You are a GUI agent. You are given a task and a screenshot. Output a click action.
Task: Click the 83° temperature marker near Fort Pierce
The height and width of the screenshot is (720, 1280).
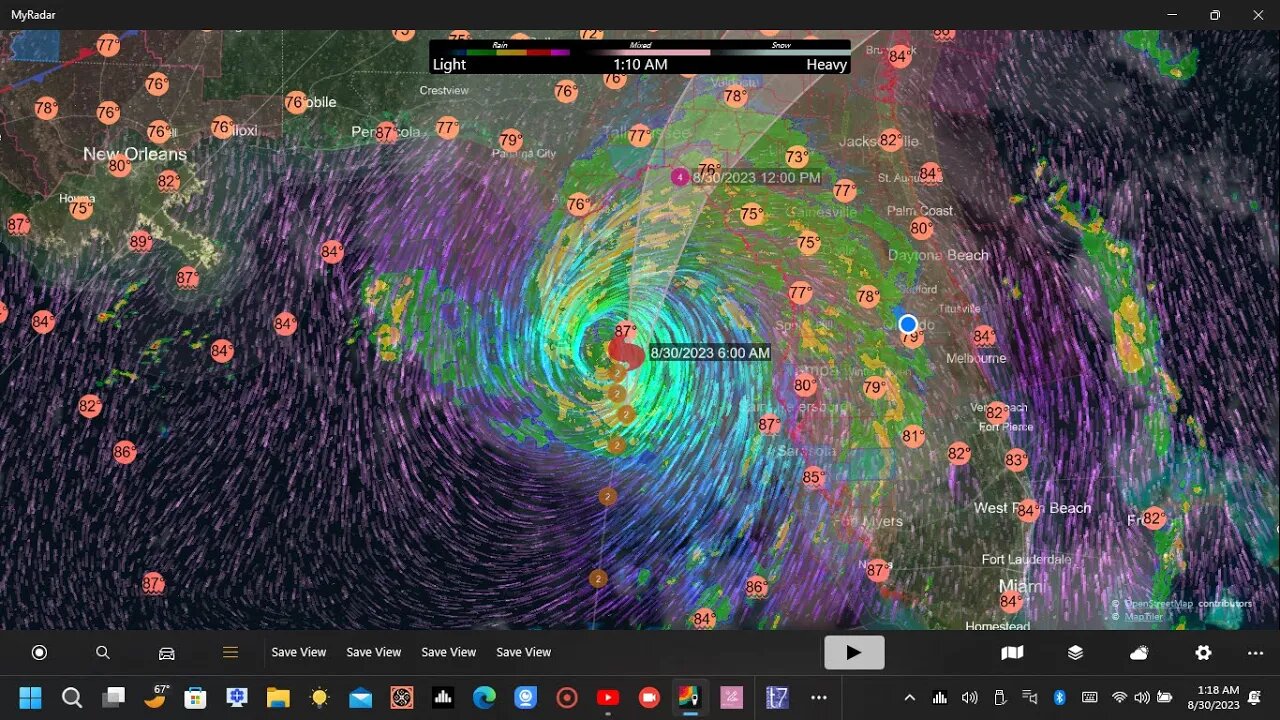(1016, 460)
